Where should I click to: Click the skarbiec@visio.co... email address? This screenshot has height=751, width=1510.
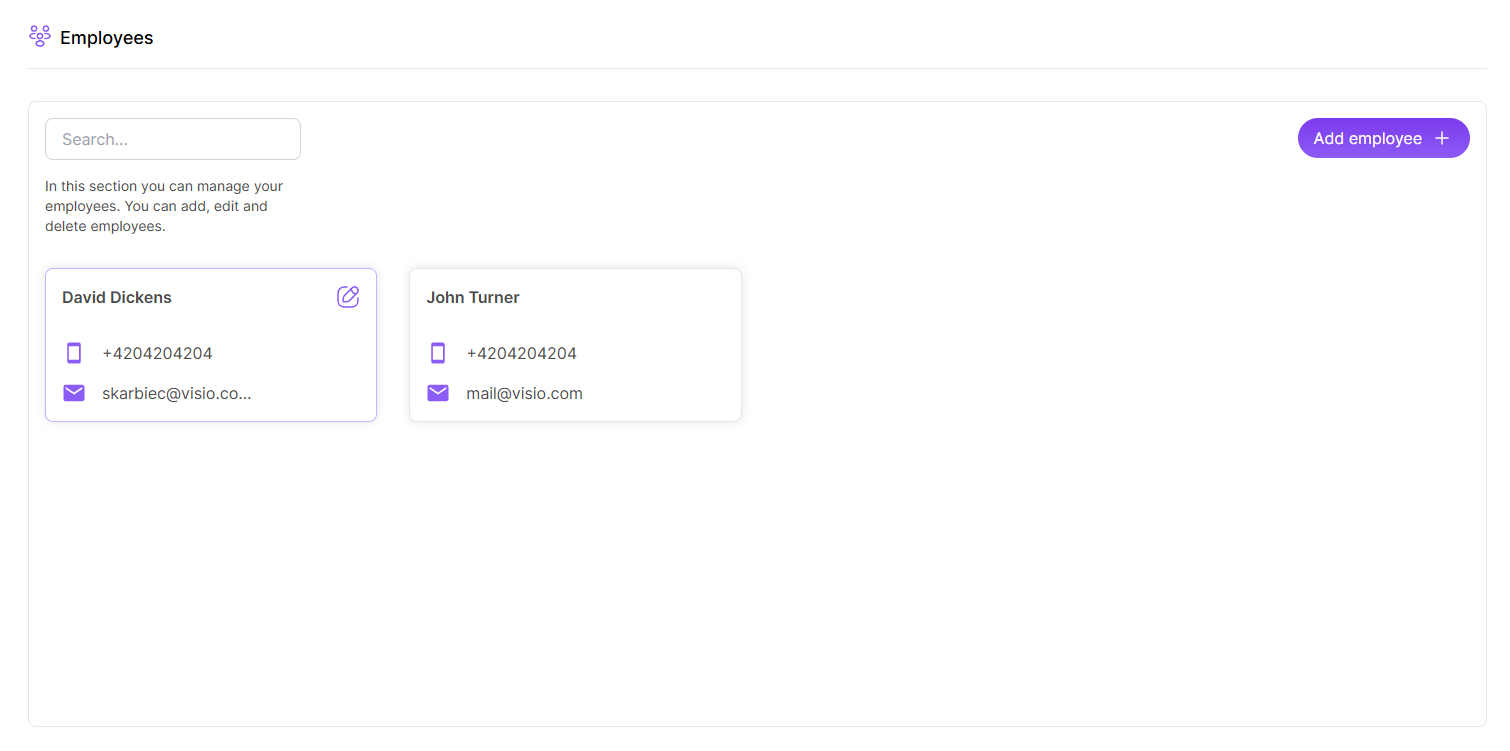point(176,393)
